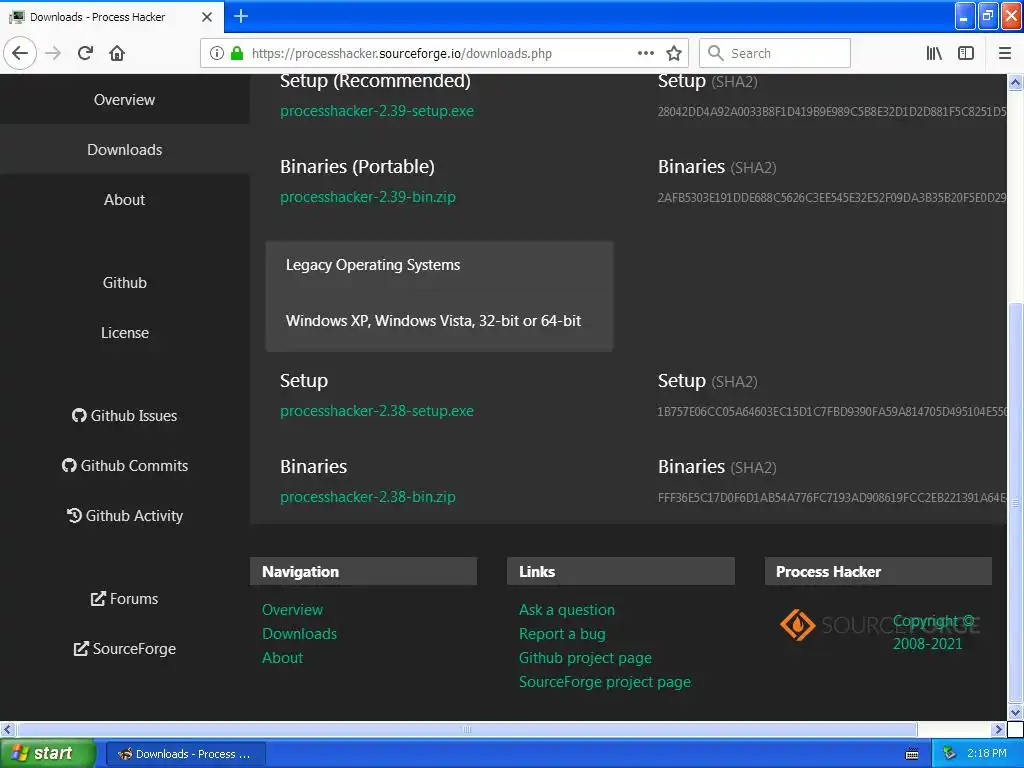Select the Downloads - Process Hacker tab

click(x=111, y=17)
